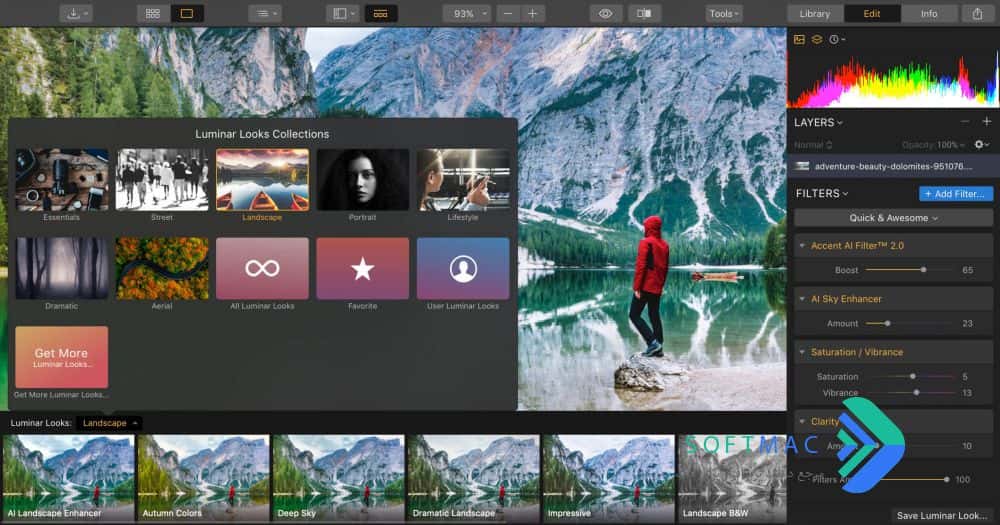Toggle the before/after compare view
Screen dimensions: 1000x525
tap(644, 13)
